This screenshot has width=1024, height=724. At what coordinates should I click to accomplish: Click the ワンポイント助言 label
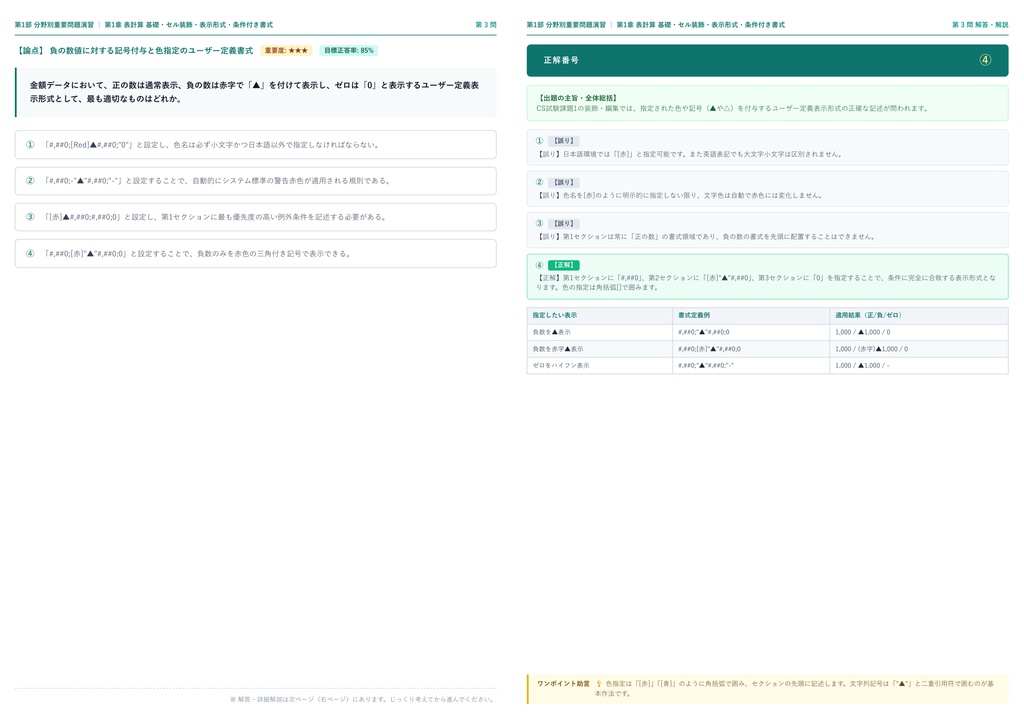(x=563, y=684)
